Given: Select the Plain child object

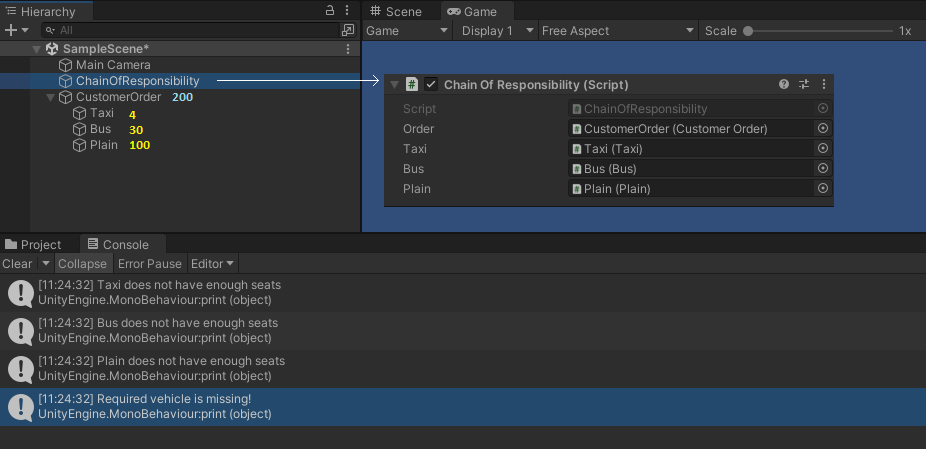Looking at the screenshot, I should pos(103,145).
